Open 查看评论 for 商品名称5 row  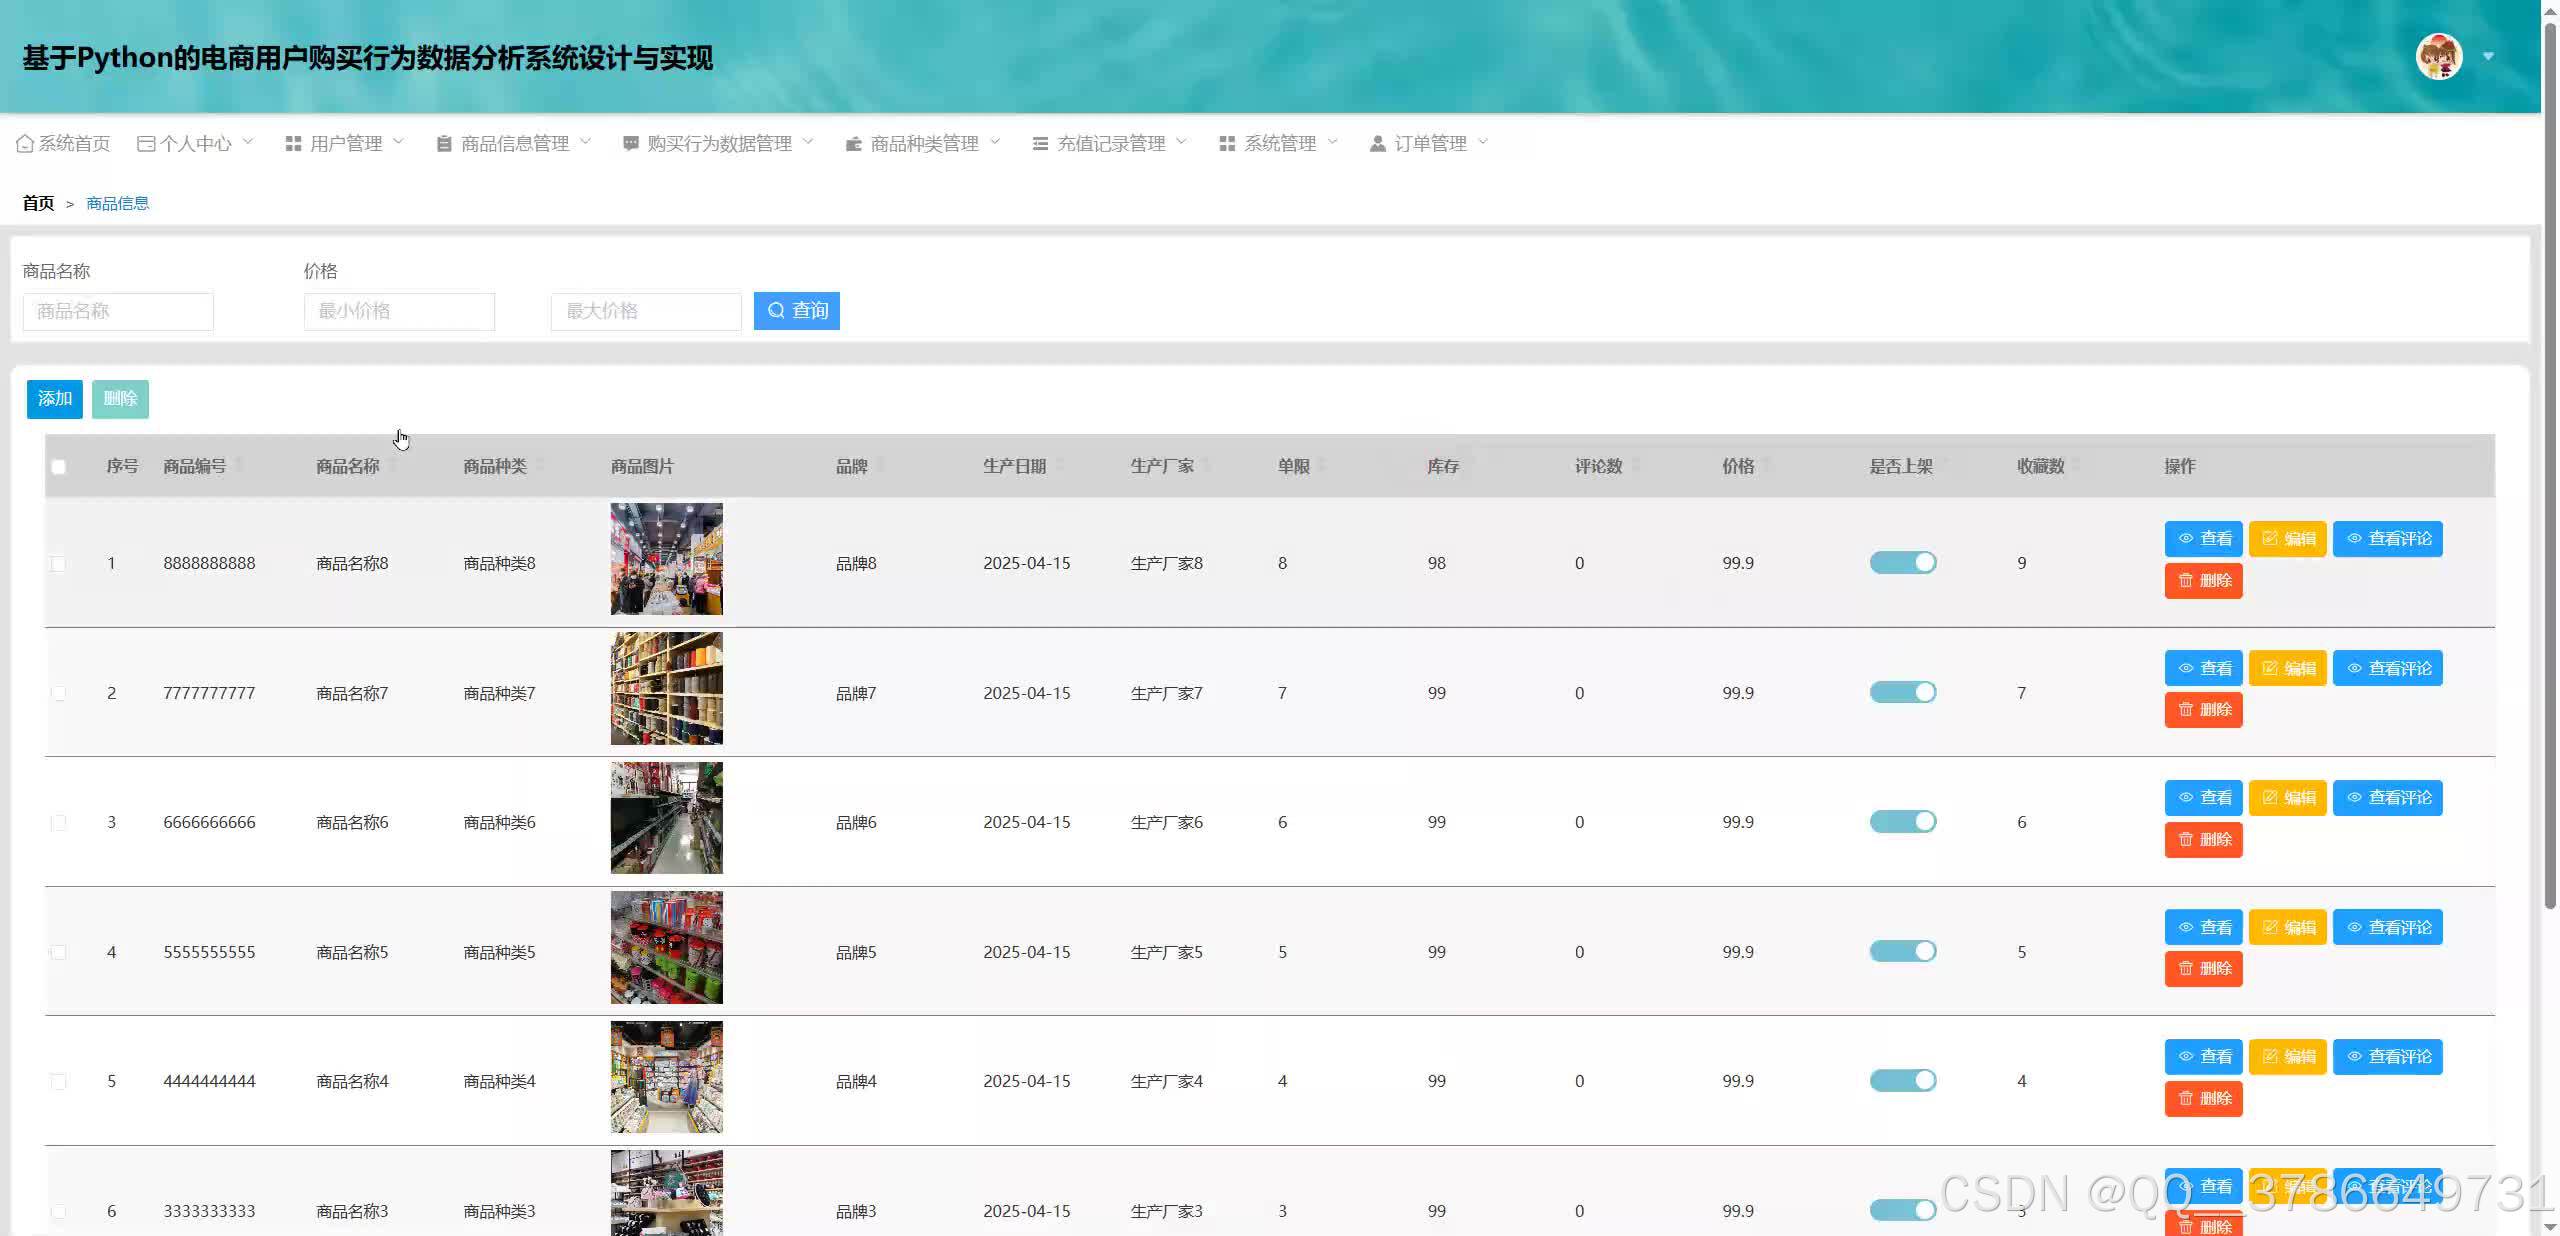[x=2387, y=927]
